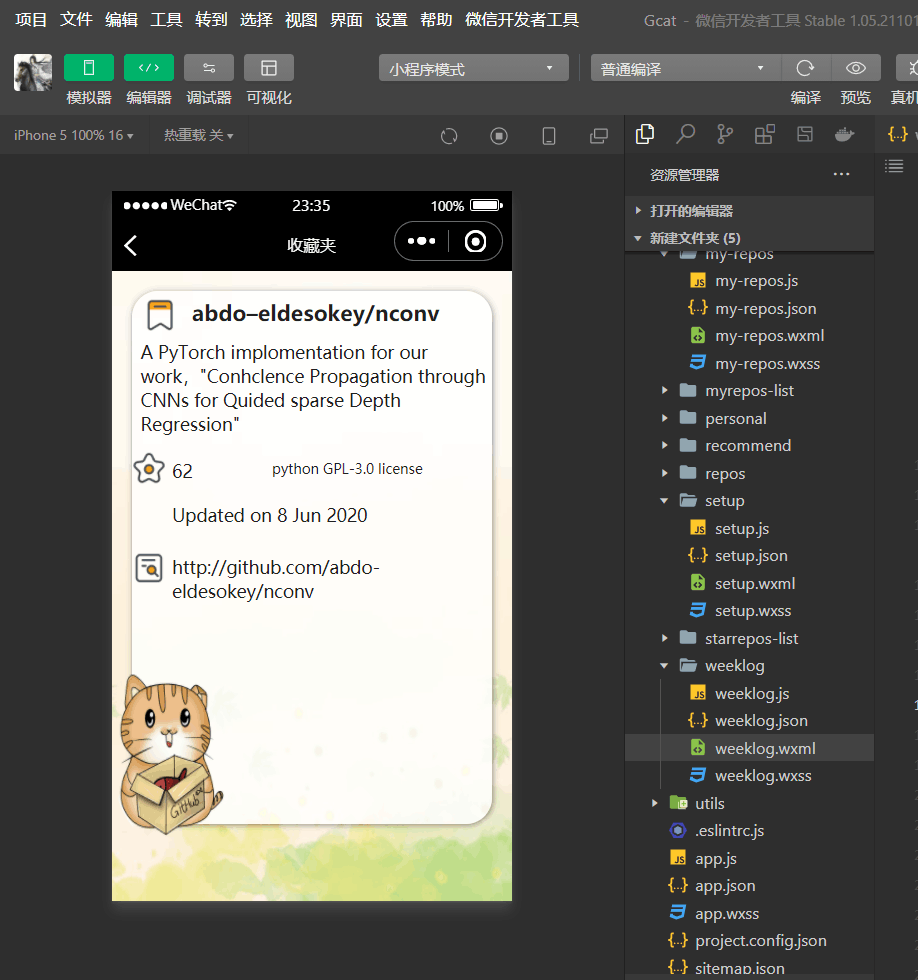
Task: Click the simulator refresh icon
Action: pos(449,136)
